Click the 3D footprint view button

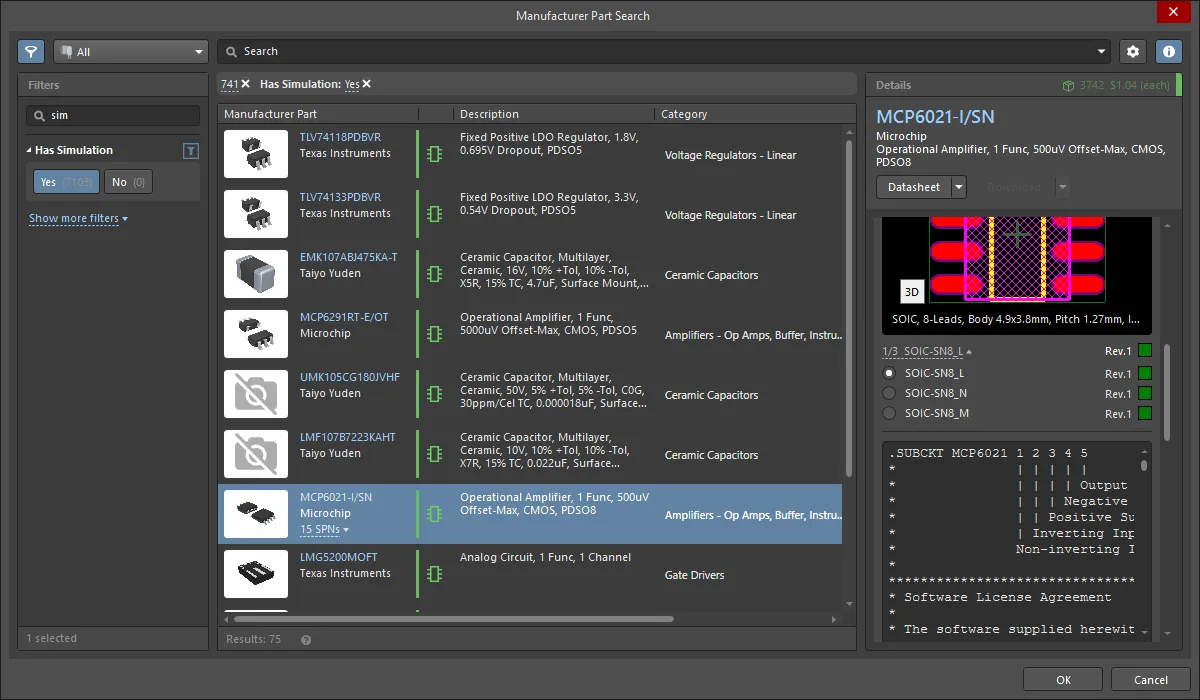tap(911, 291)
